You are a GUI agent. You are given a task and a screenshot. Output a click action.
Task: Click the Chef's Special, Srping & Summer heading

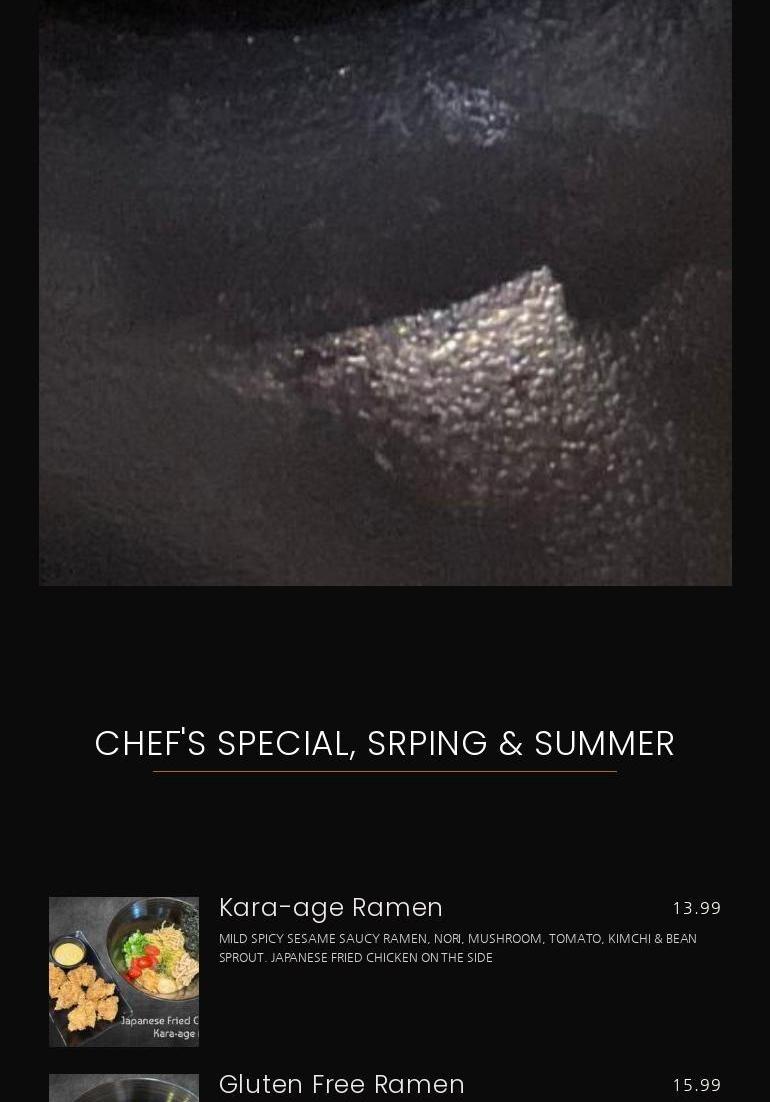[x=385, y=744]
